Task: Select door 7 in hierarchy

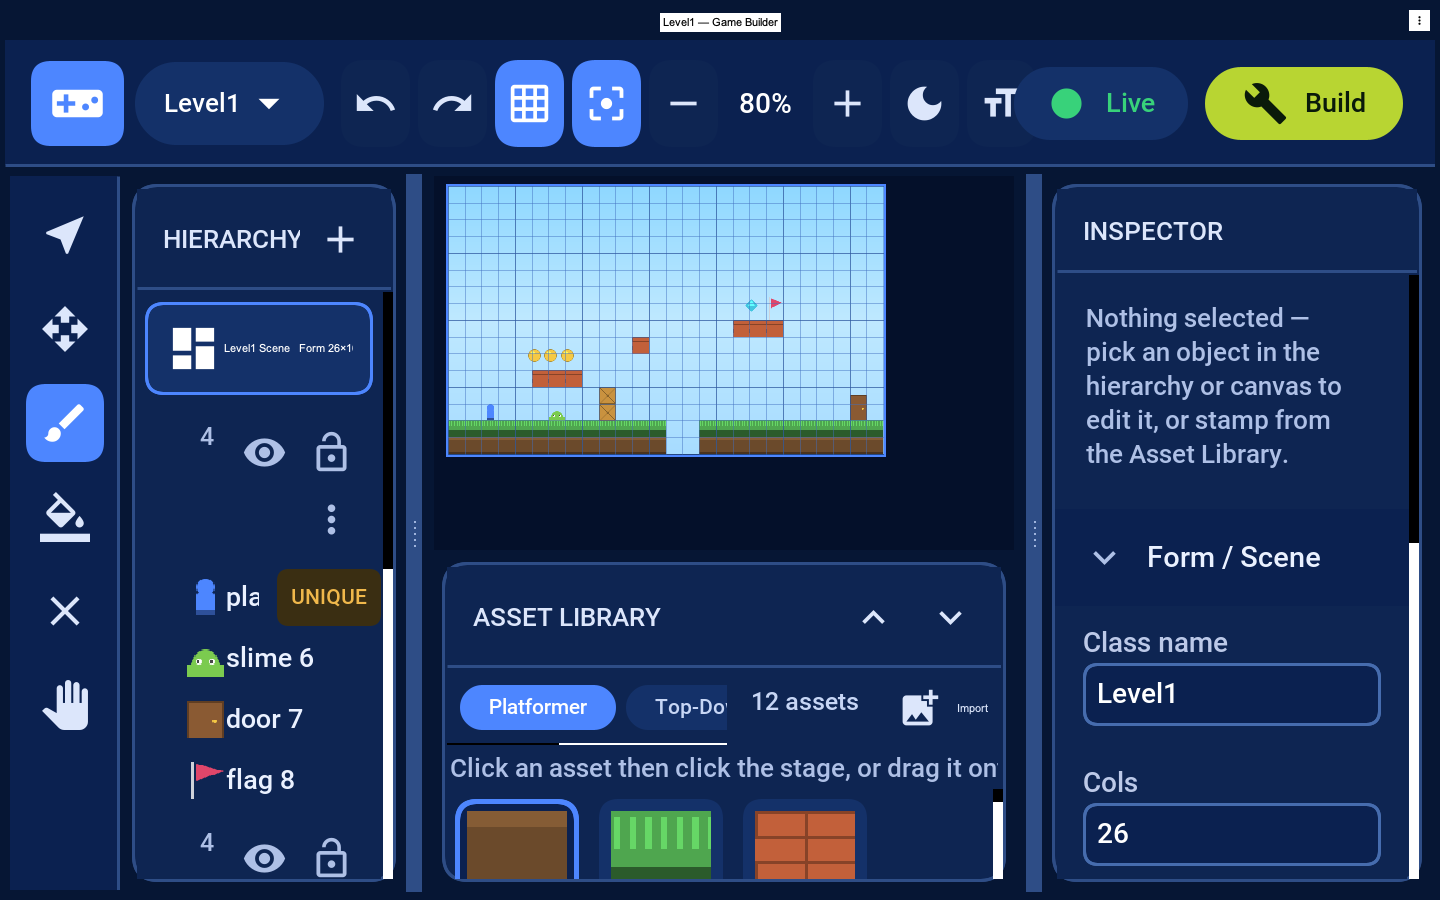Action: [x=246, y=719]
